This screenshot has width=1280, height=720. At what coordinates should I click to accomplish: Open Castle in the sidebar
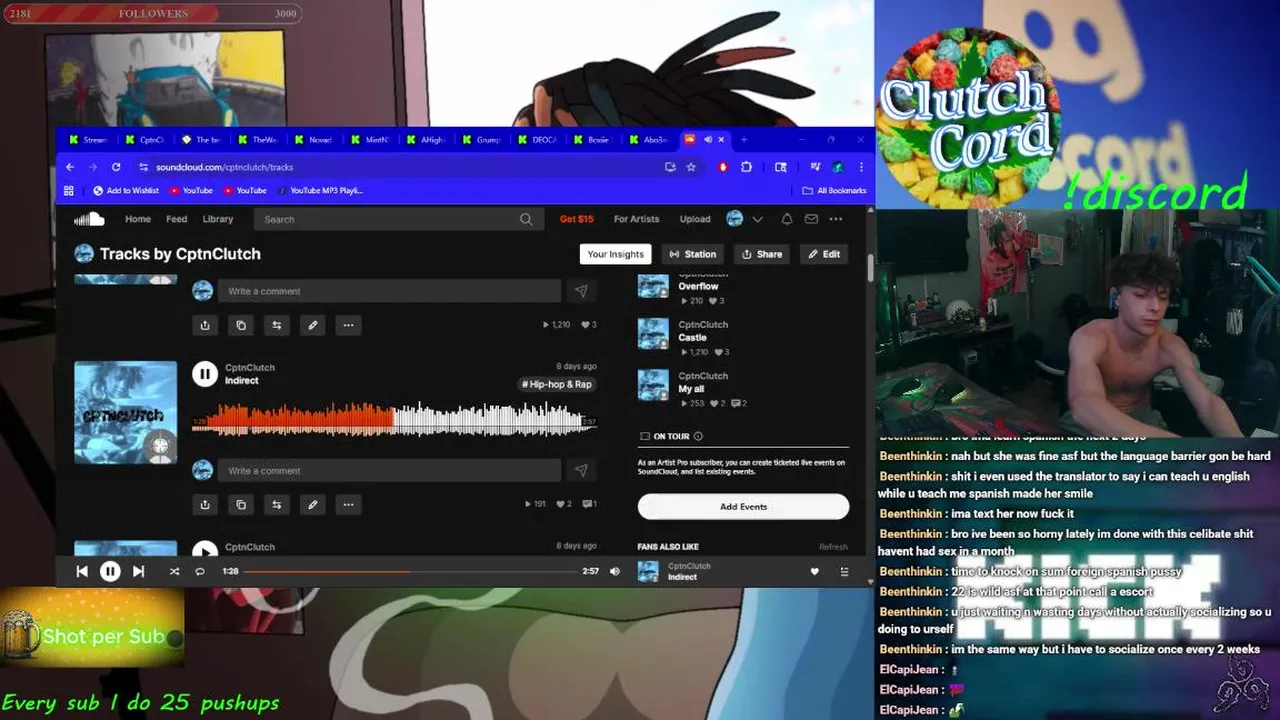(692, 338)
